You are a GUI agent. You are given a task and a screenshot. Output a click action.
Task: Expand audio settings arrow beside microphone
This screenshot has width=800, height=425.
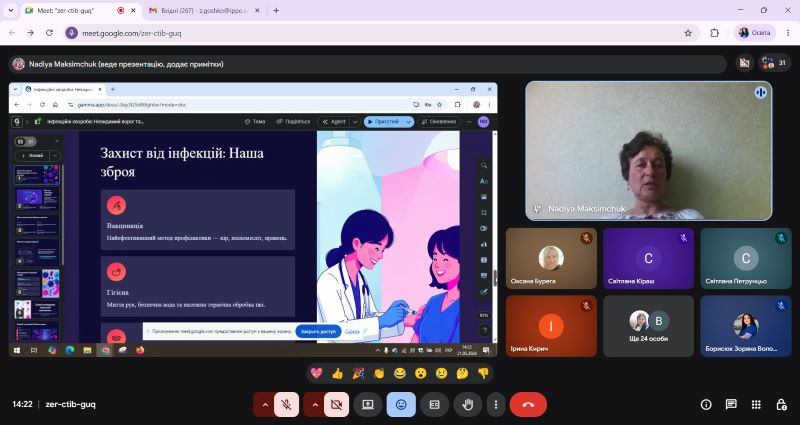(x=265, y=405)
